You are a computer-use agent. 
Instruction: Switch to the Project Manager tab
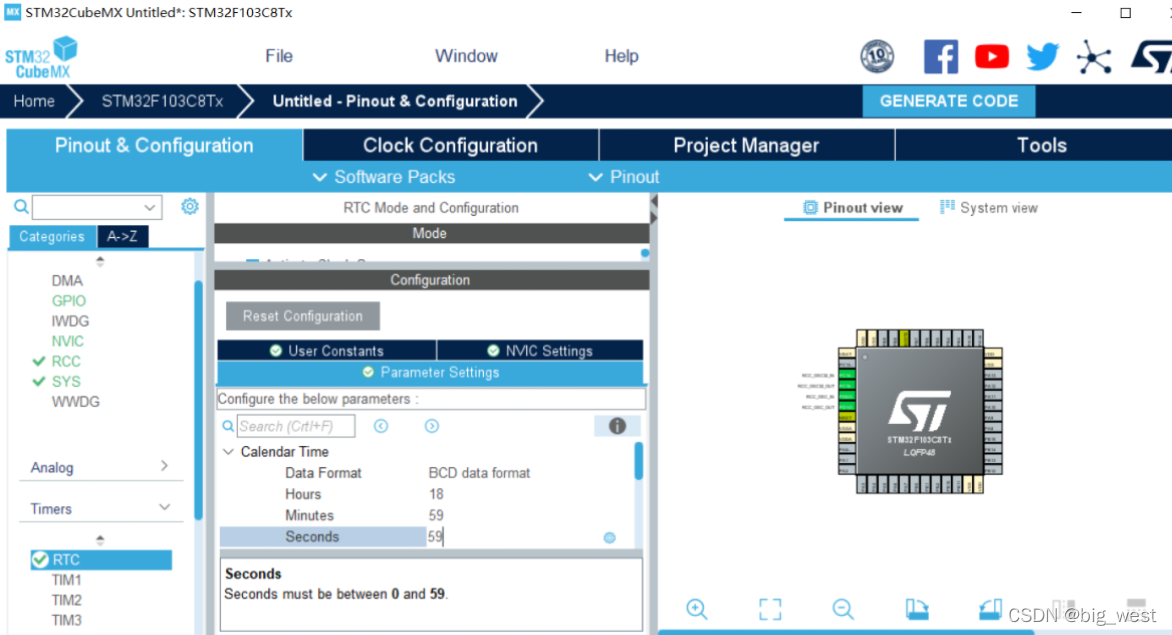tap(747, 145)
